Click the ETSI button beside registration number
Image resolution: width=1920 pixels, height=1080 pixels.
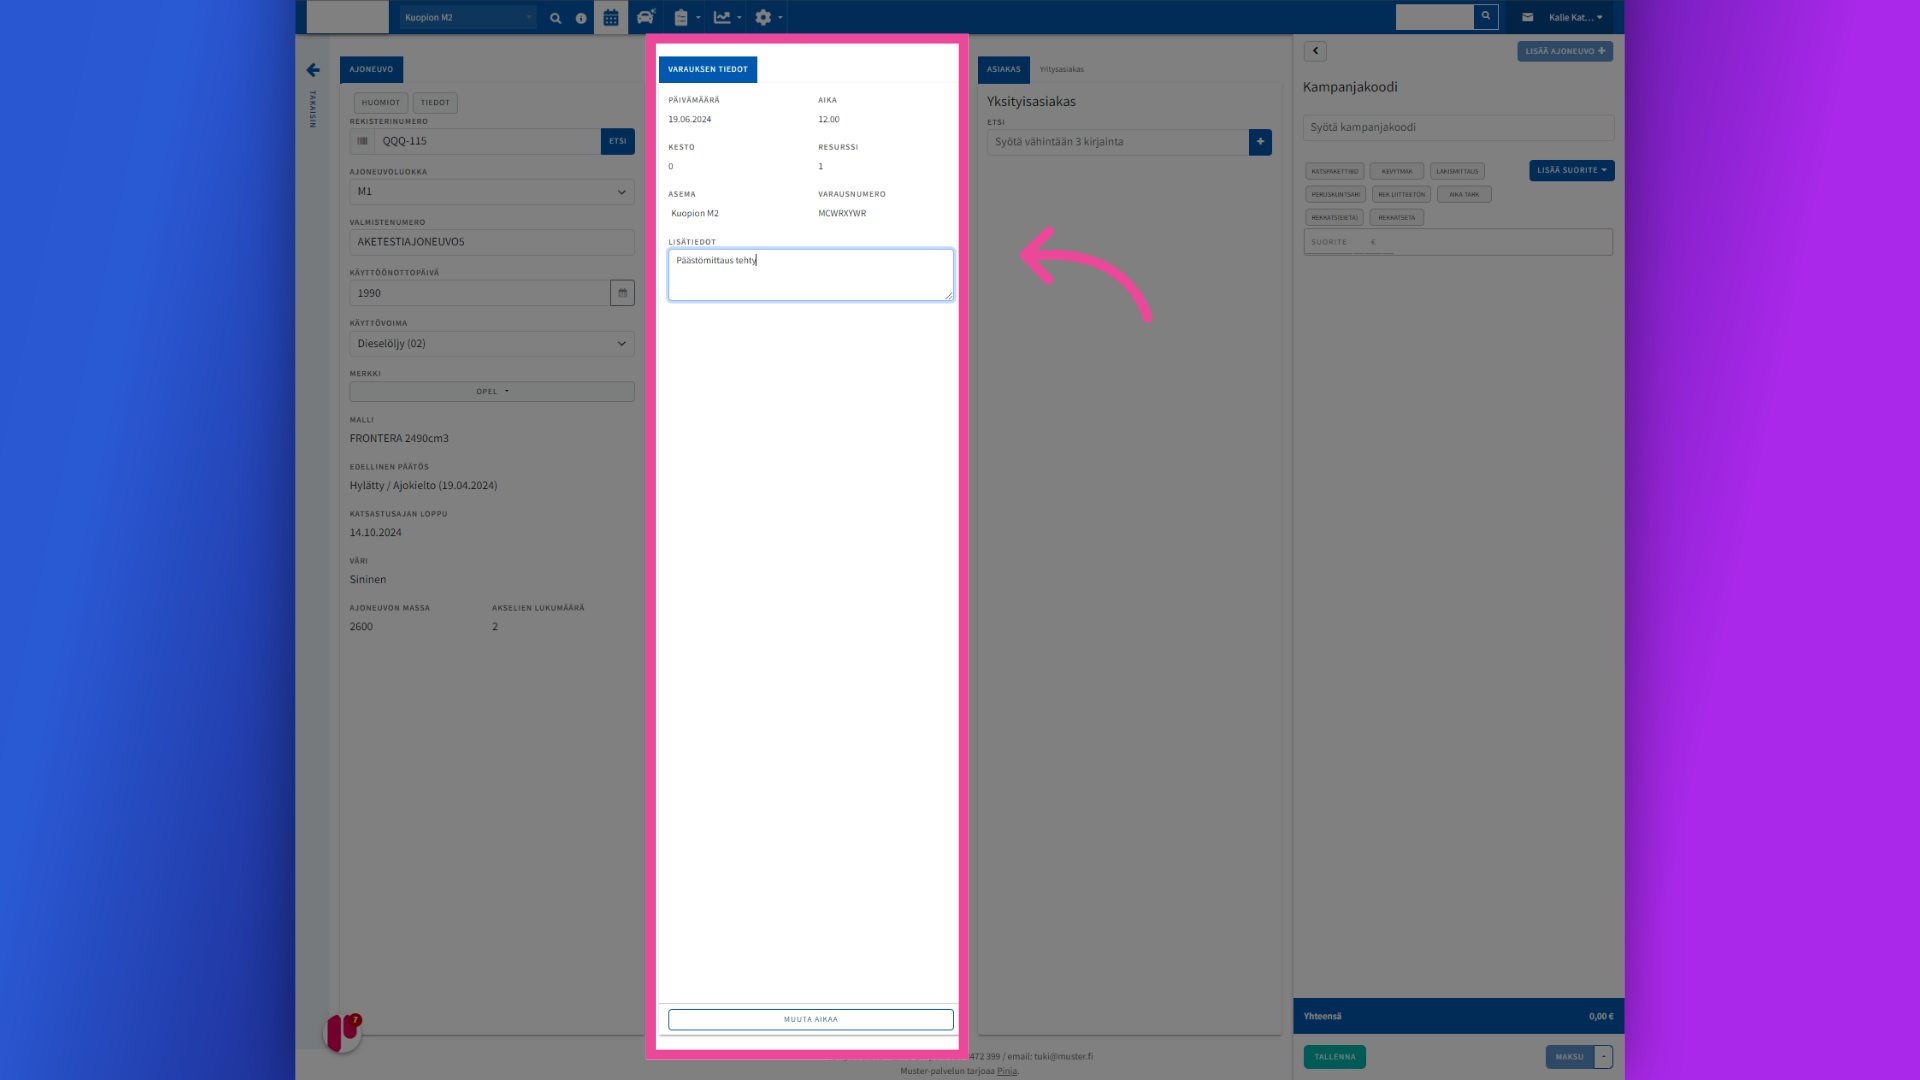pos(618,141)
